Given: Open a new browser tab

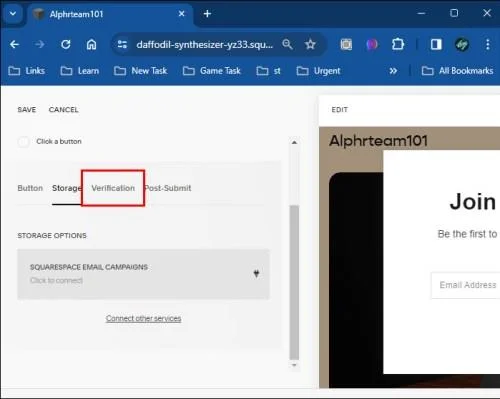Looking at the screenshot, I should pos(207,14).
